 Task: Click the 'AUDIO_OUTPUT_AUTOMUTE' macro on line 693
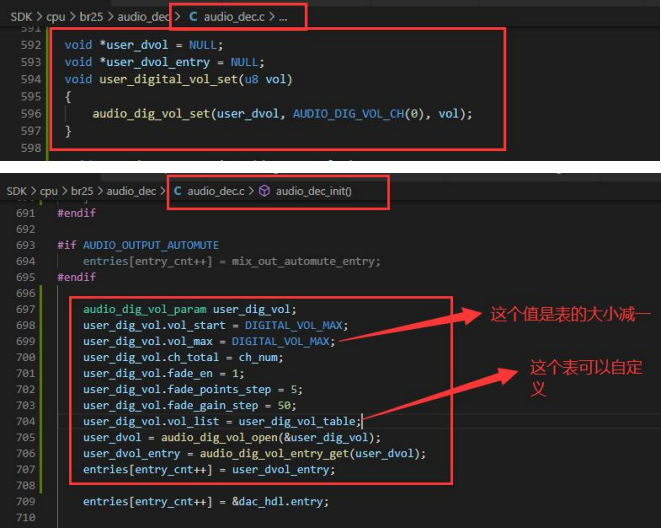[150, 245]
